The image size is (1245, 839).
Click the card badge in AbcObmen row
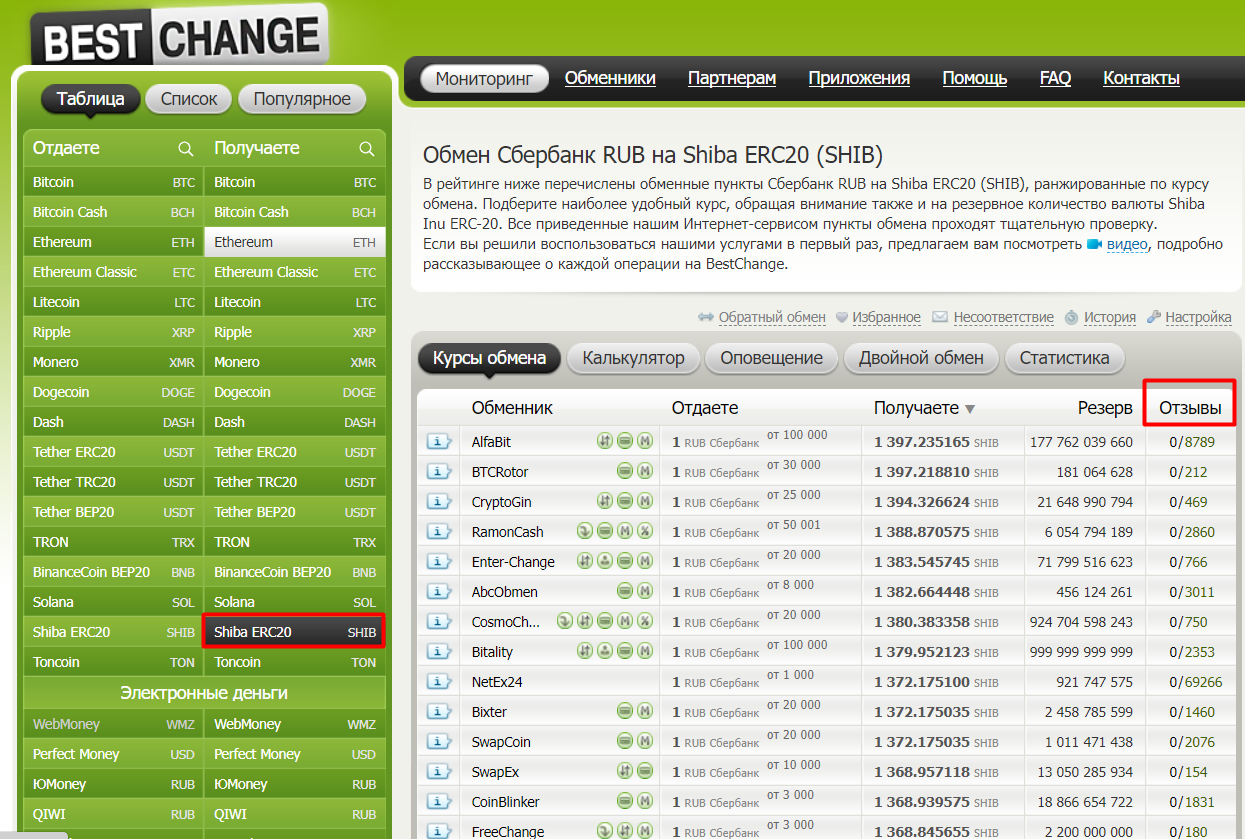(624, 592)
